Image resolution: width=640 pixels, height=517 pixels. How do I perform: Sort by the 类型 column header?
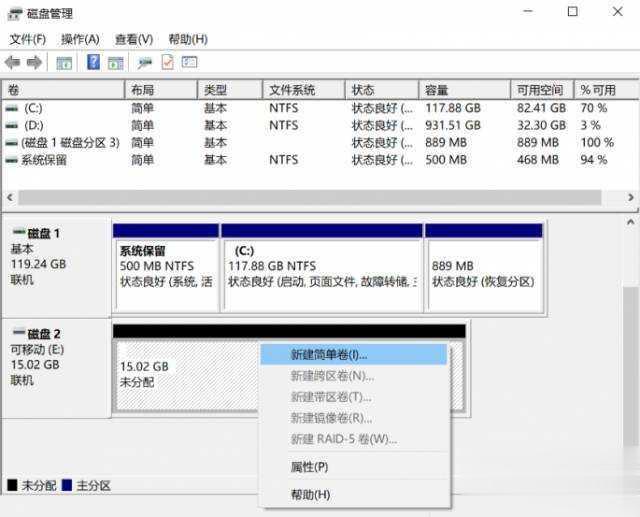[230, 90]
